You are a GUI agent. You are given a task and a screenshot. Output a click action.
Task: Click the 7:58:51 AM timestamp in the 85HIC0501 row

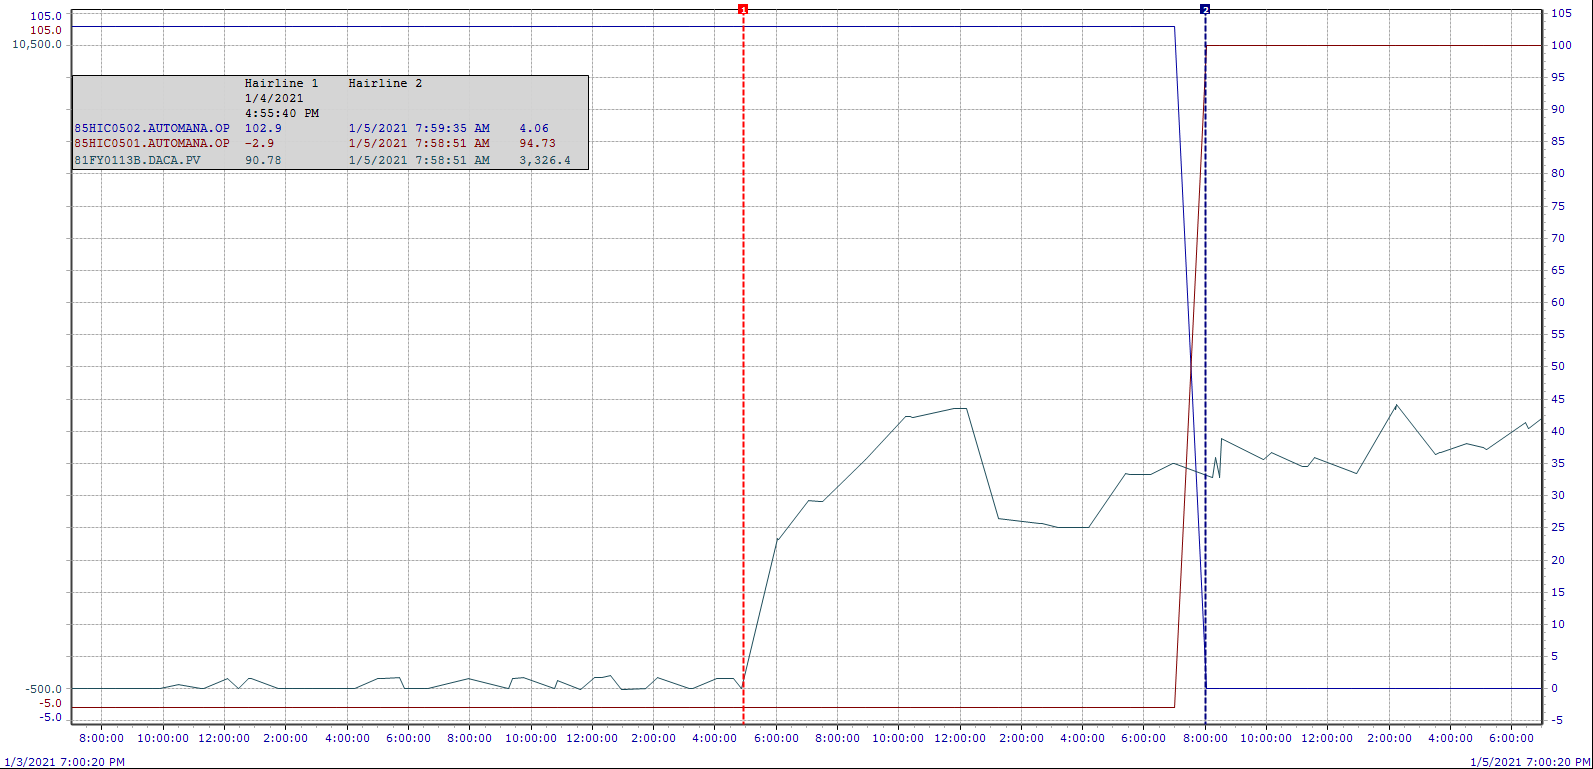pyautogui.click(x=452, y=143)
